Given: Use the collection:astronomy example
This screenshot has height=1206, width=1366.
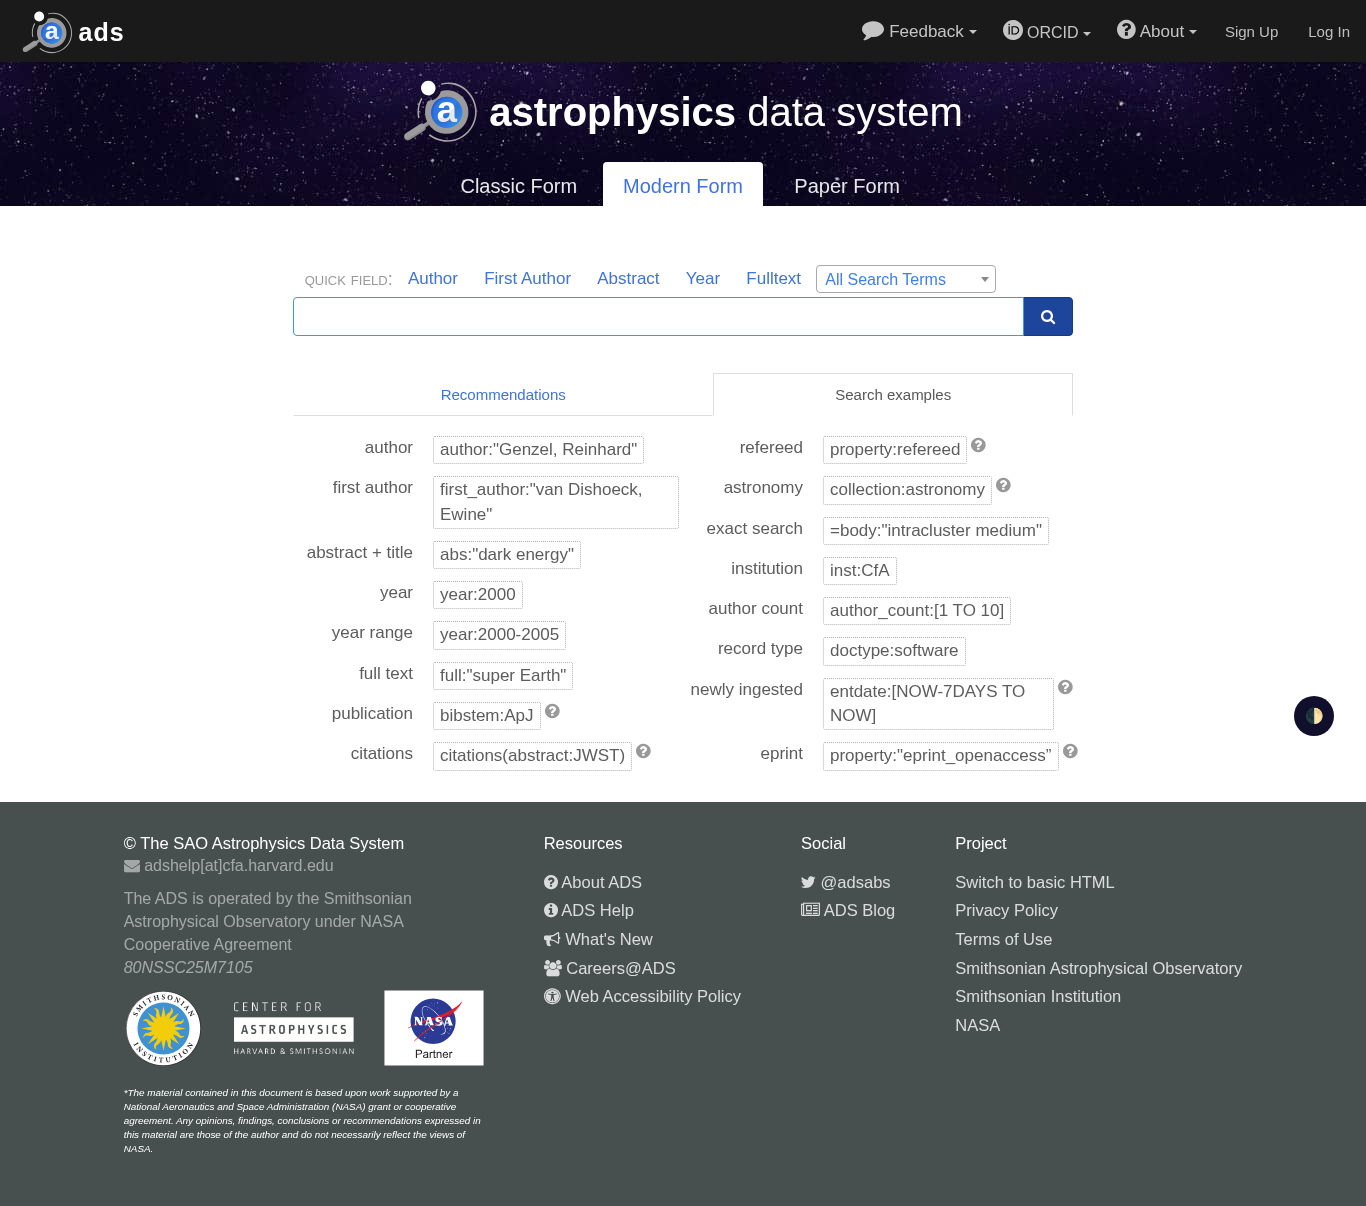Looking at the screenshot, I should coord(907,490).
